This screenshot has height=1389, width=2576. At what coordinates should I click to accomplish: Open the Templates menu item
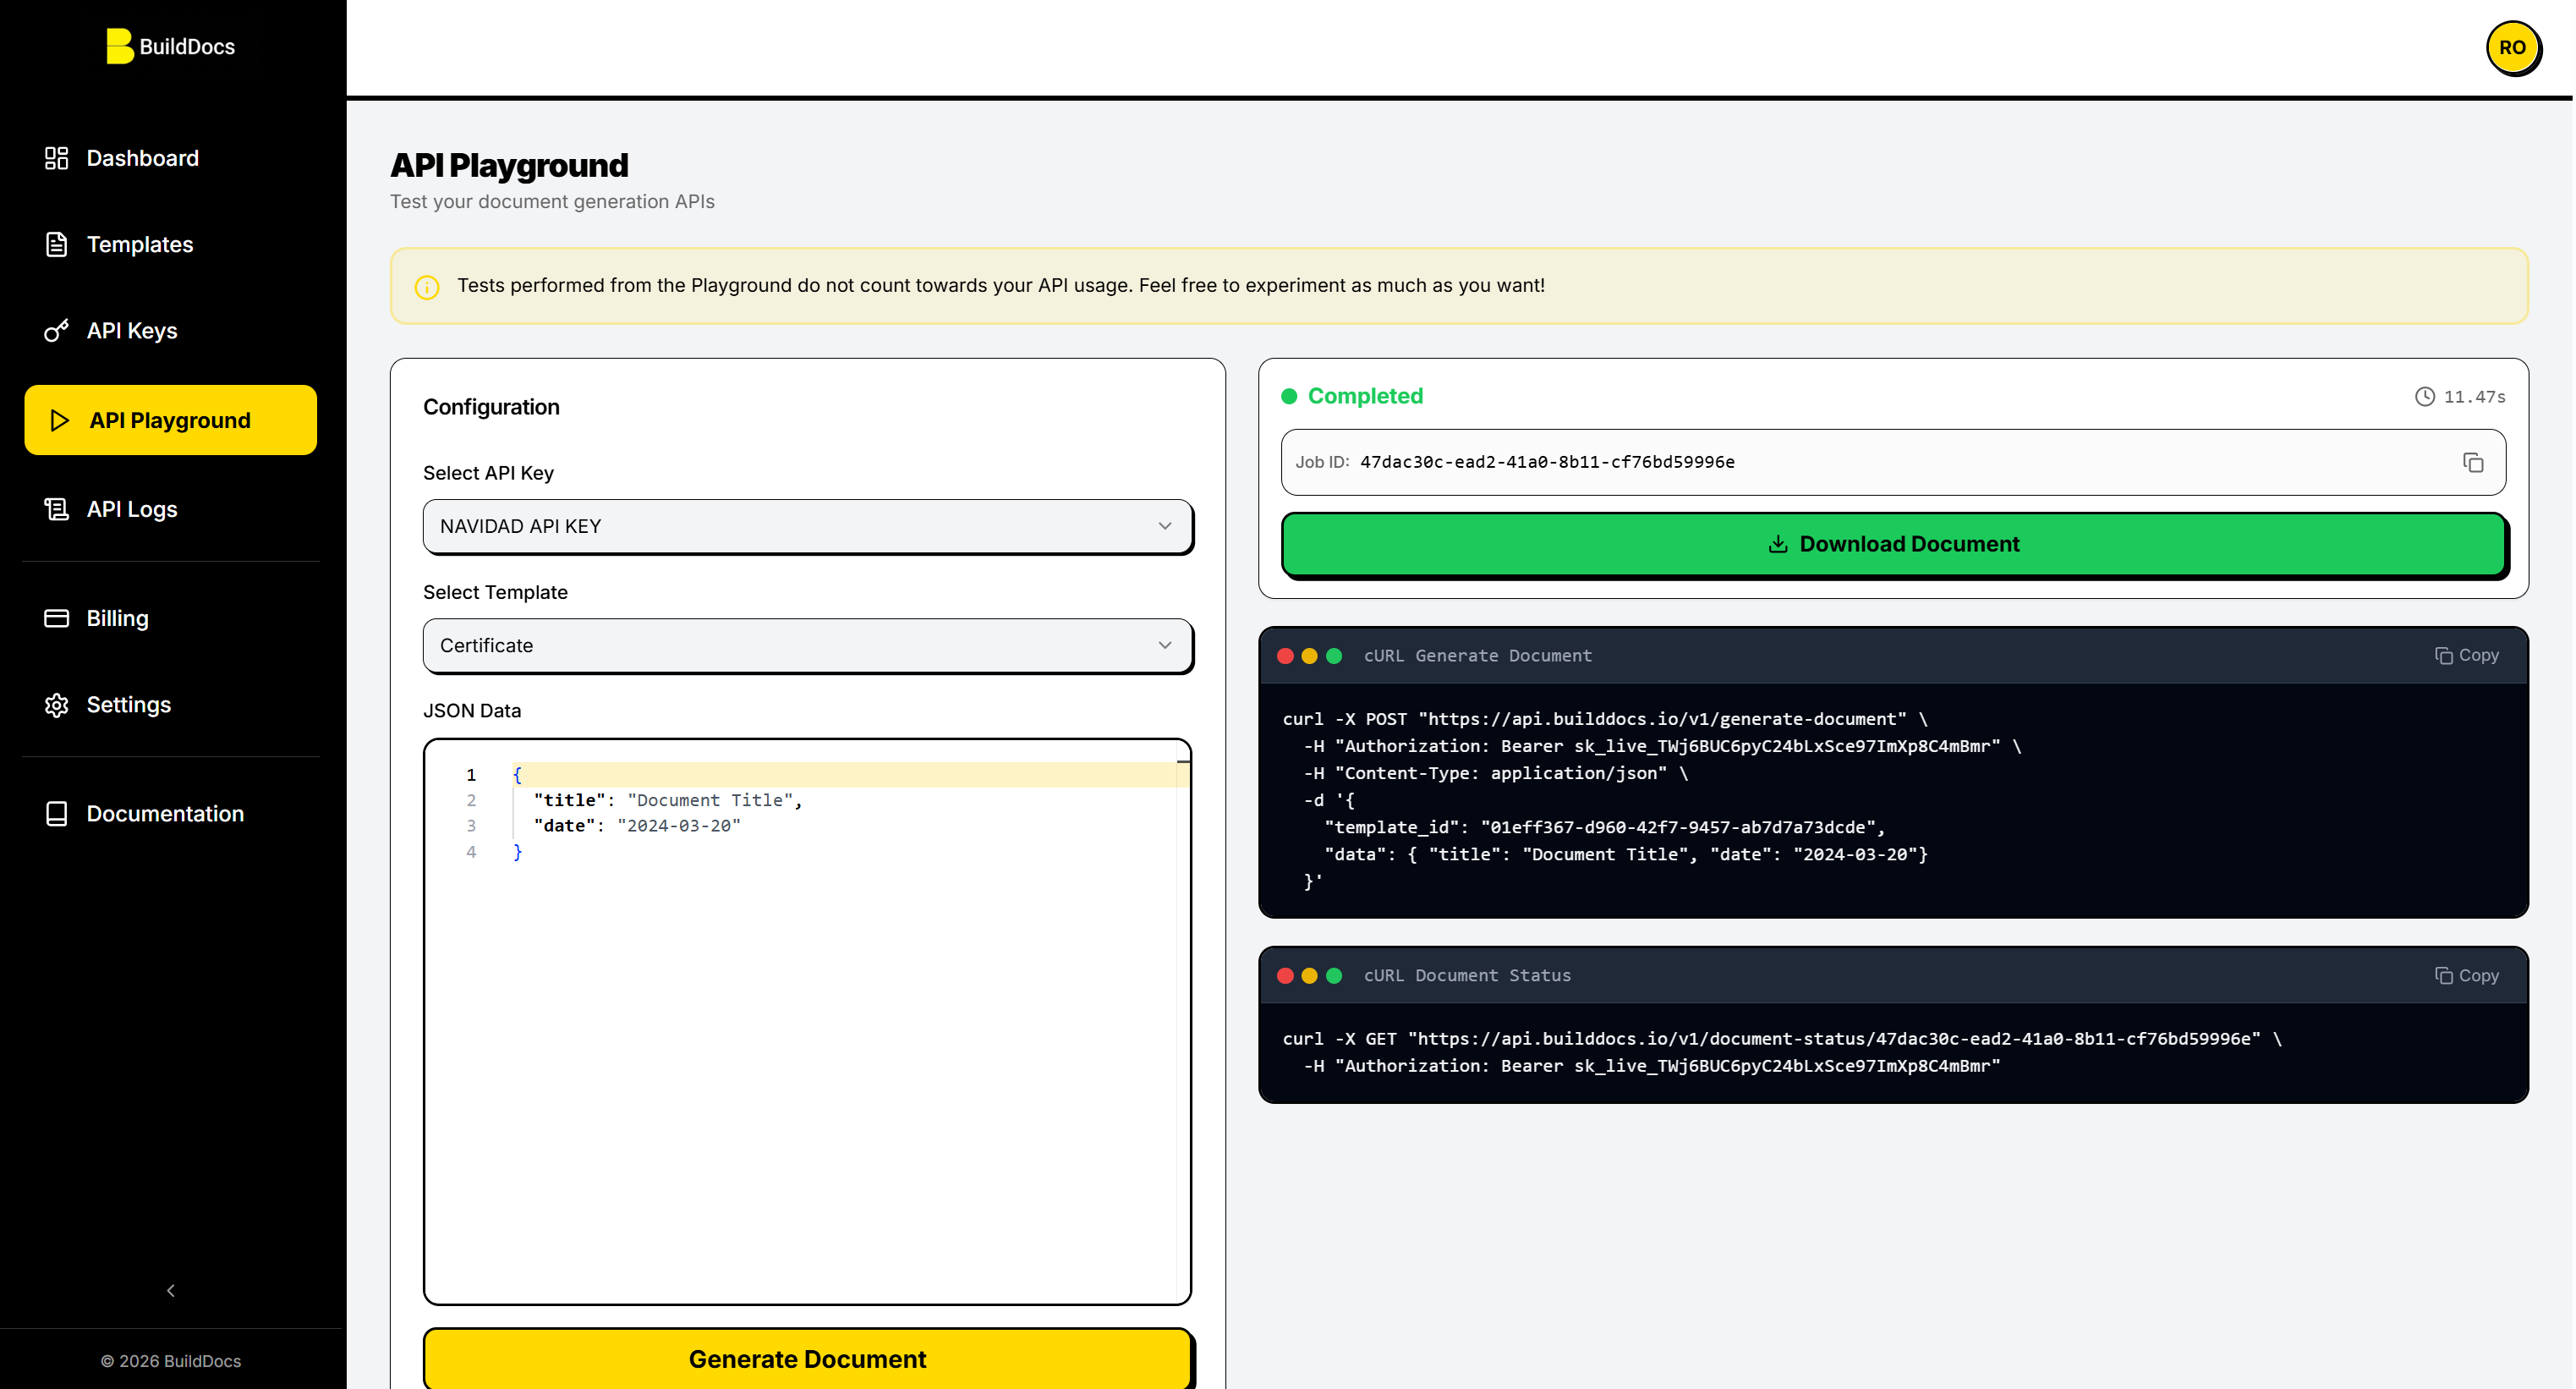click(140, 245)
